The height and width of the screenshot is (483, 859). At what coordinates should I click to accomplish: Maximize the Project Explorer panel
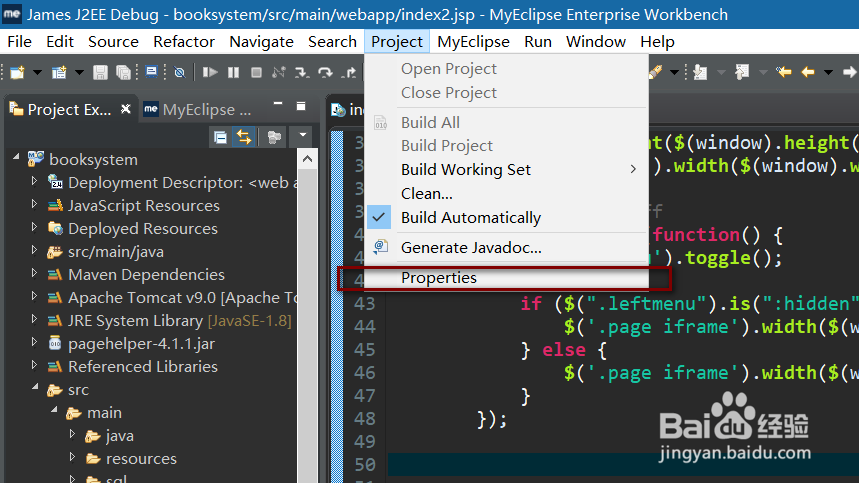click(301, 106)
